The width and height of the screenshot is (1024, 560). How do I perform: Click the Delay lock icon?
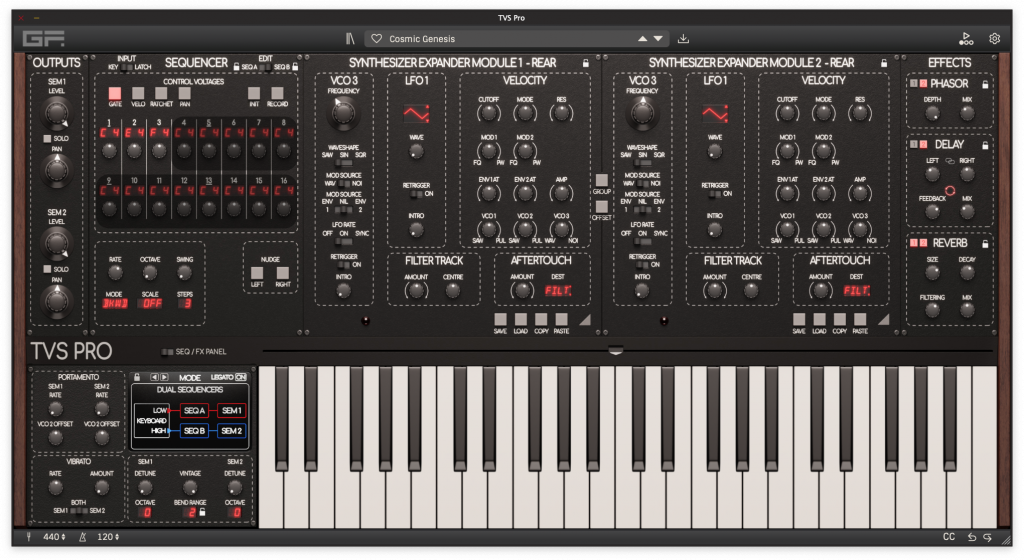[985, 145]
